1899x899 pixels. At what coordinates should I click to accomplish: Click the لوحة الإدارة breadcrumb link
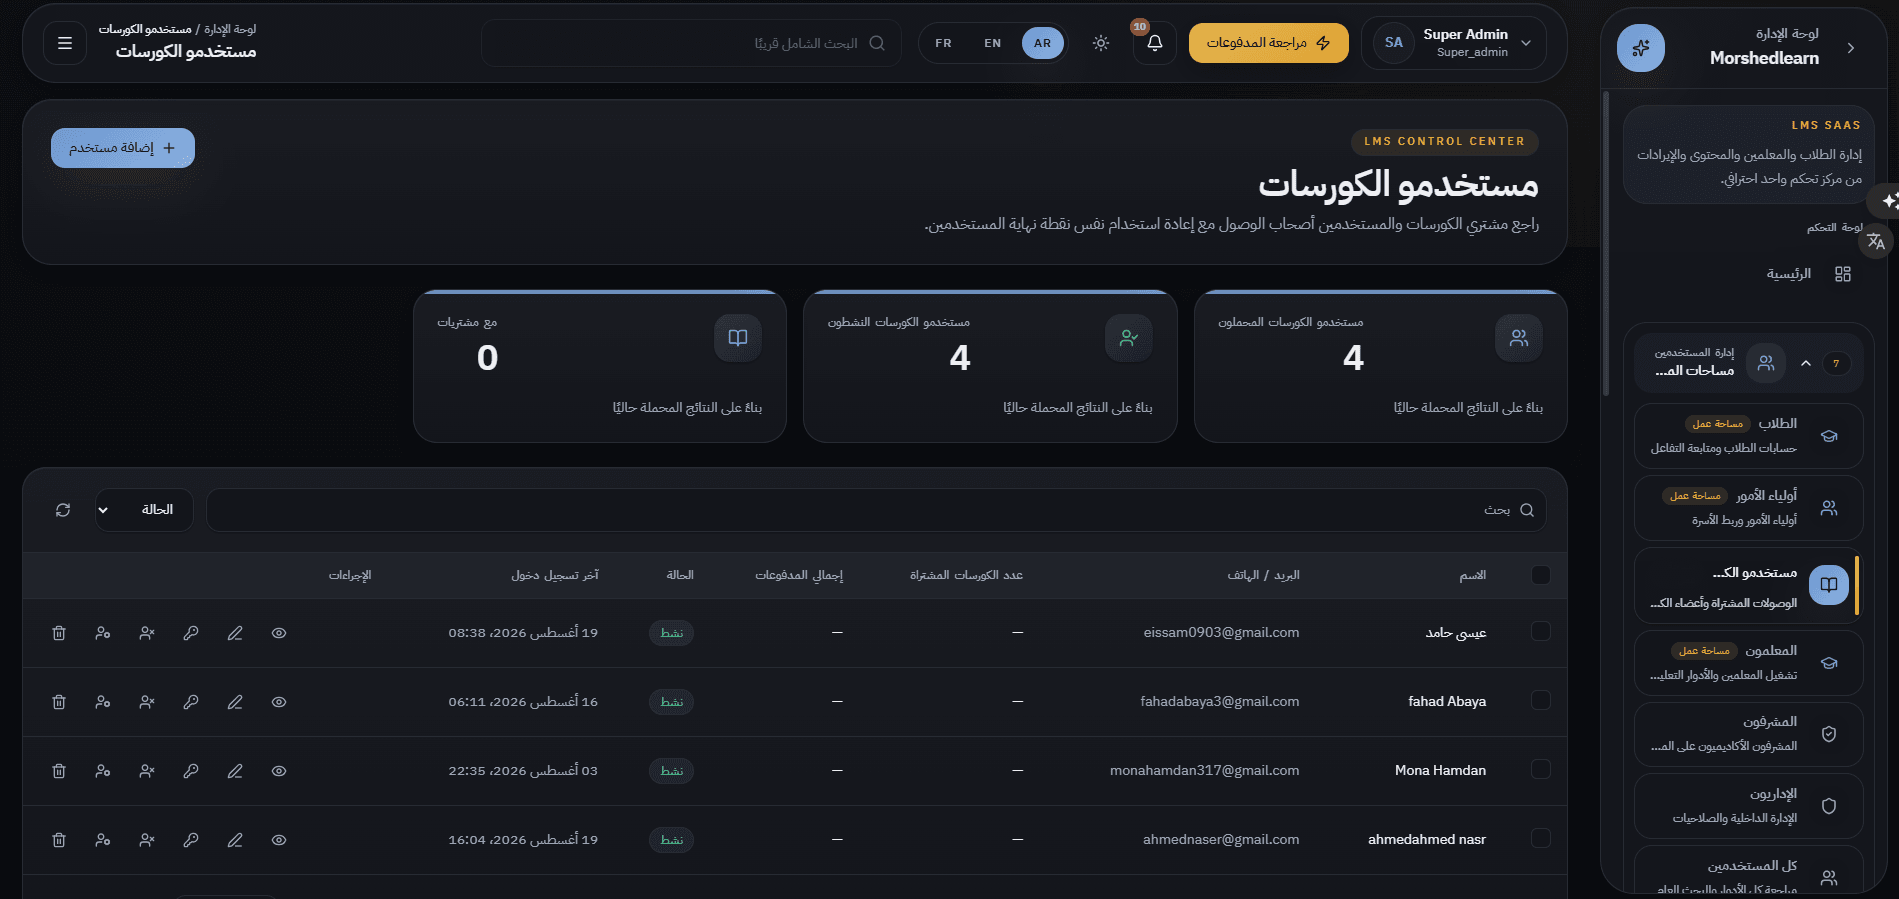pyautogui.click(x=230, y=29)
